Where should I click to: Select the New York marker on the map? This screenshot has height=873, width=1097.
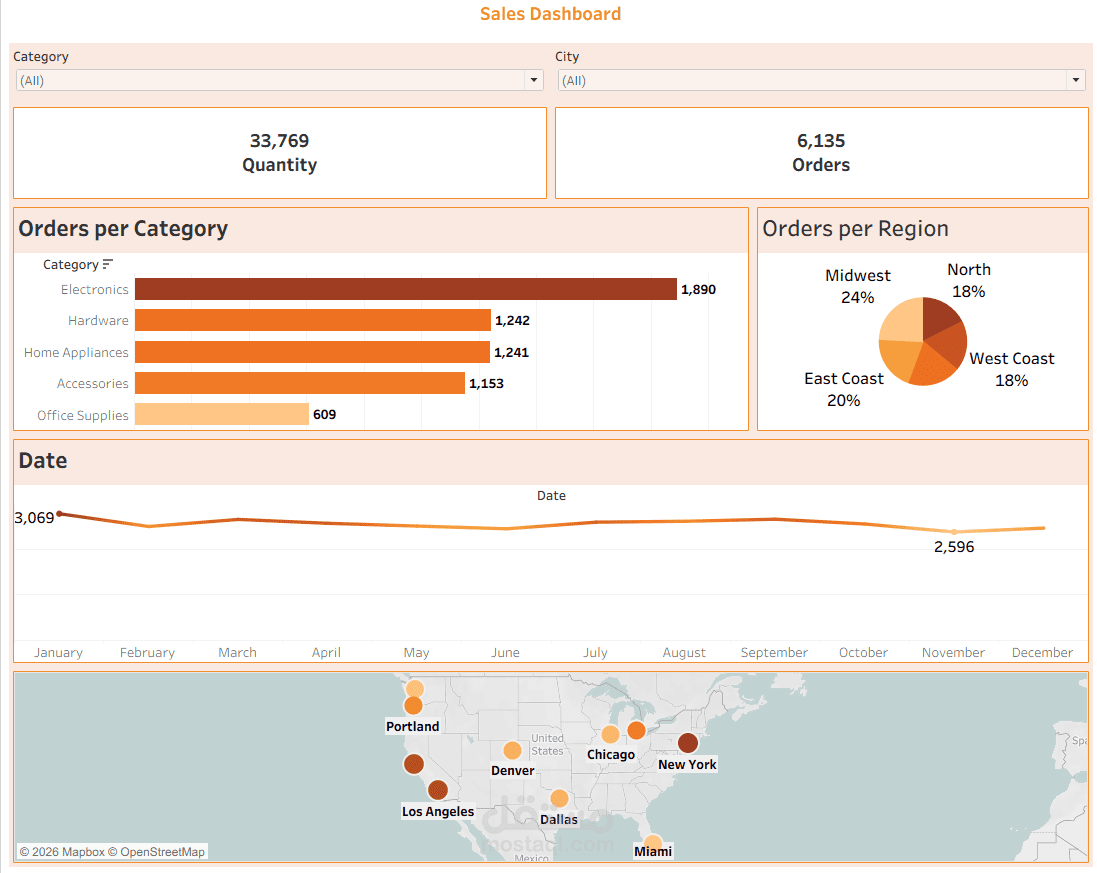click(687, 743)
